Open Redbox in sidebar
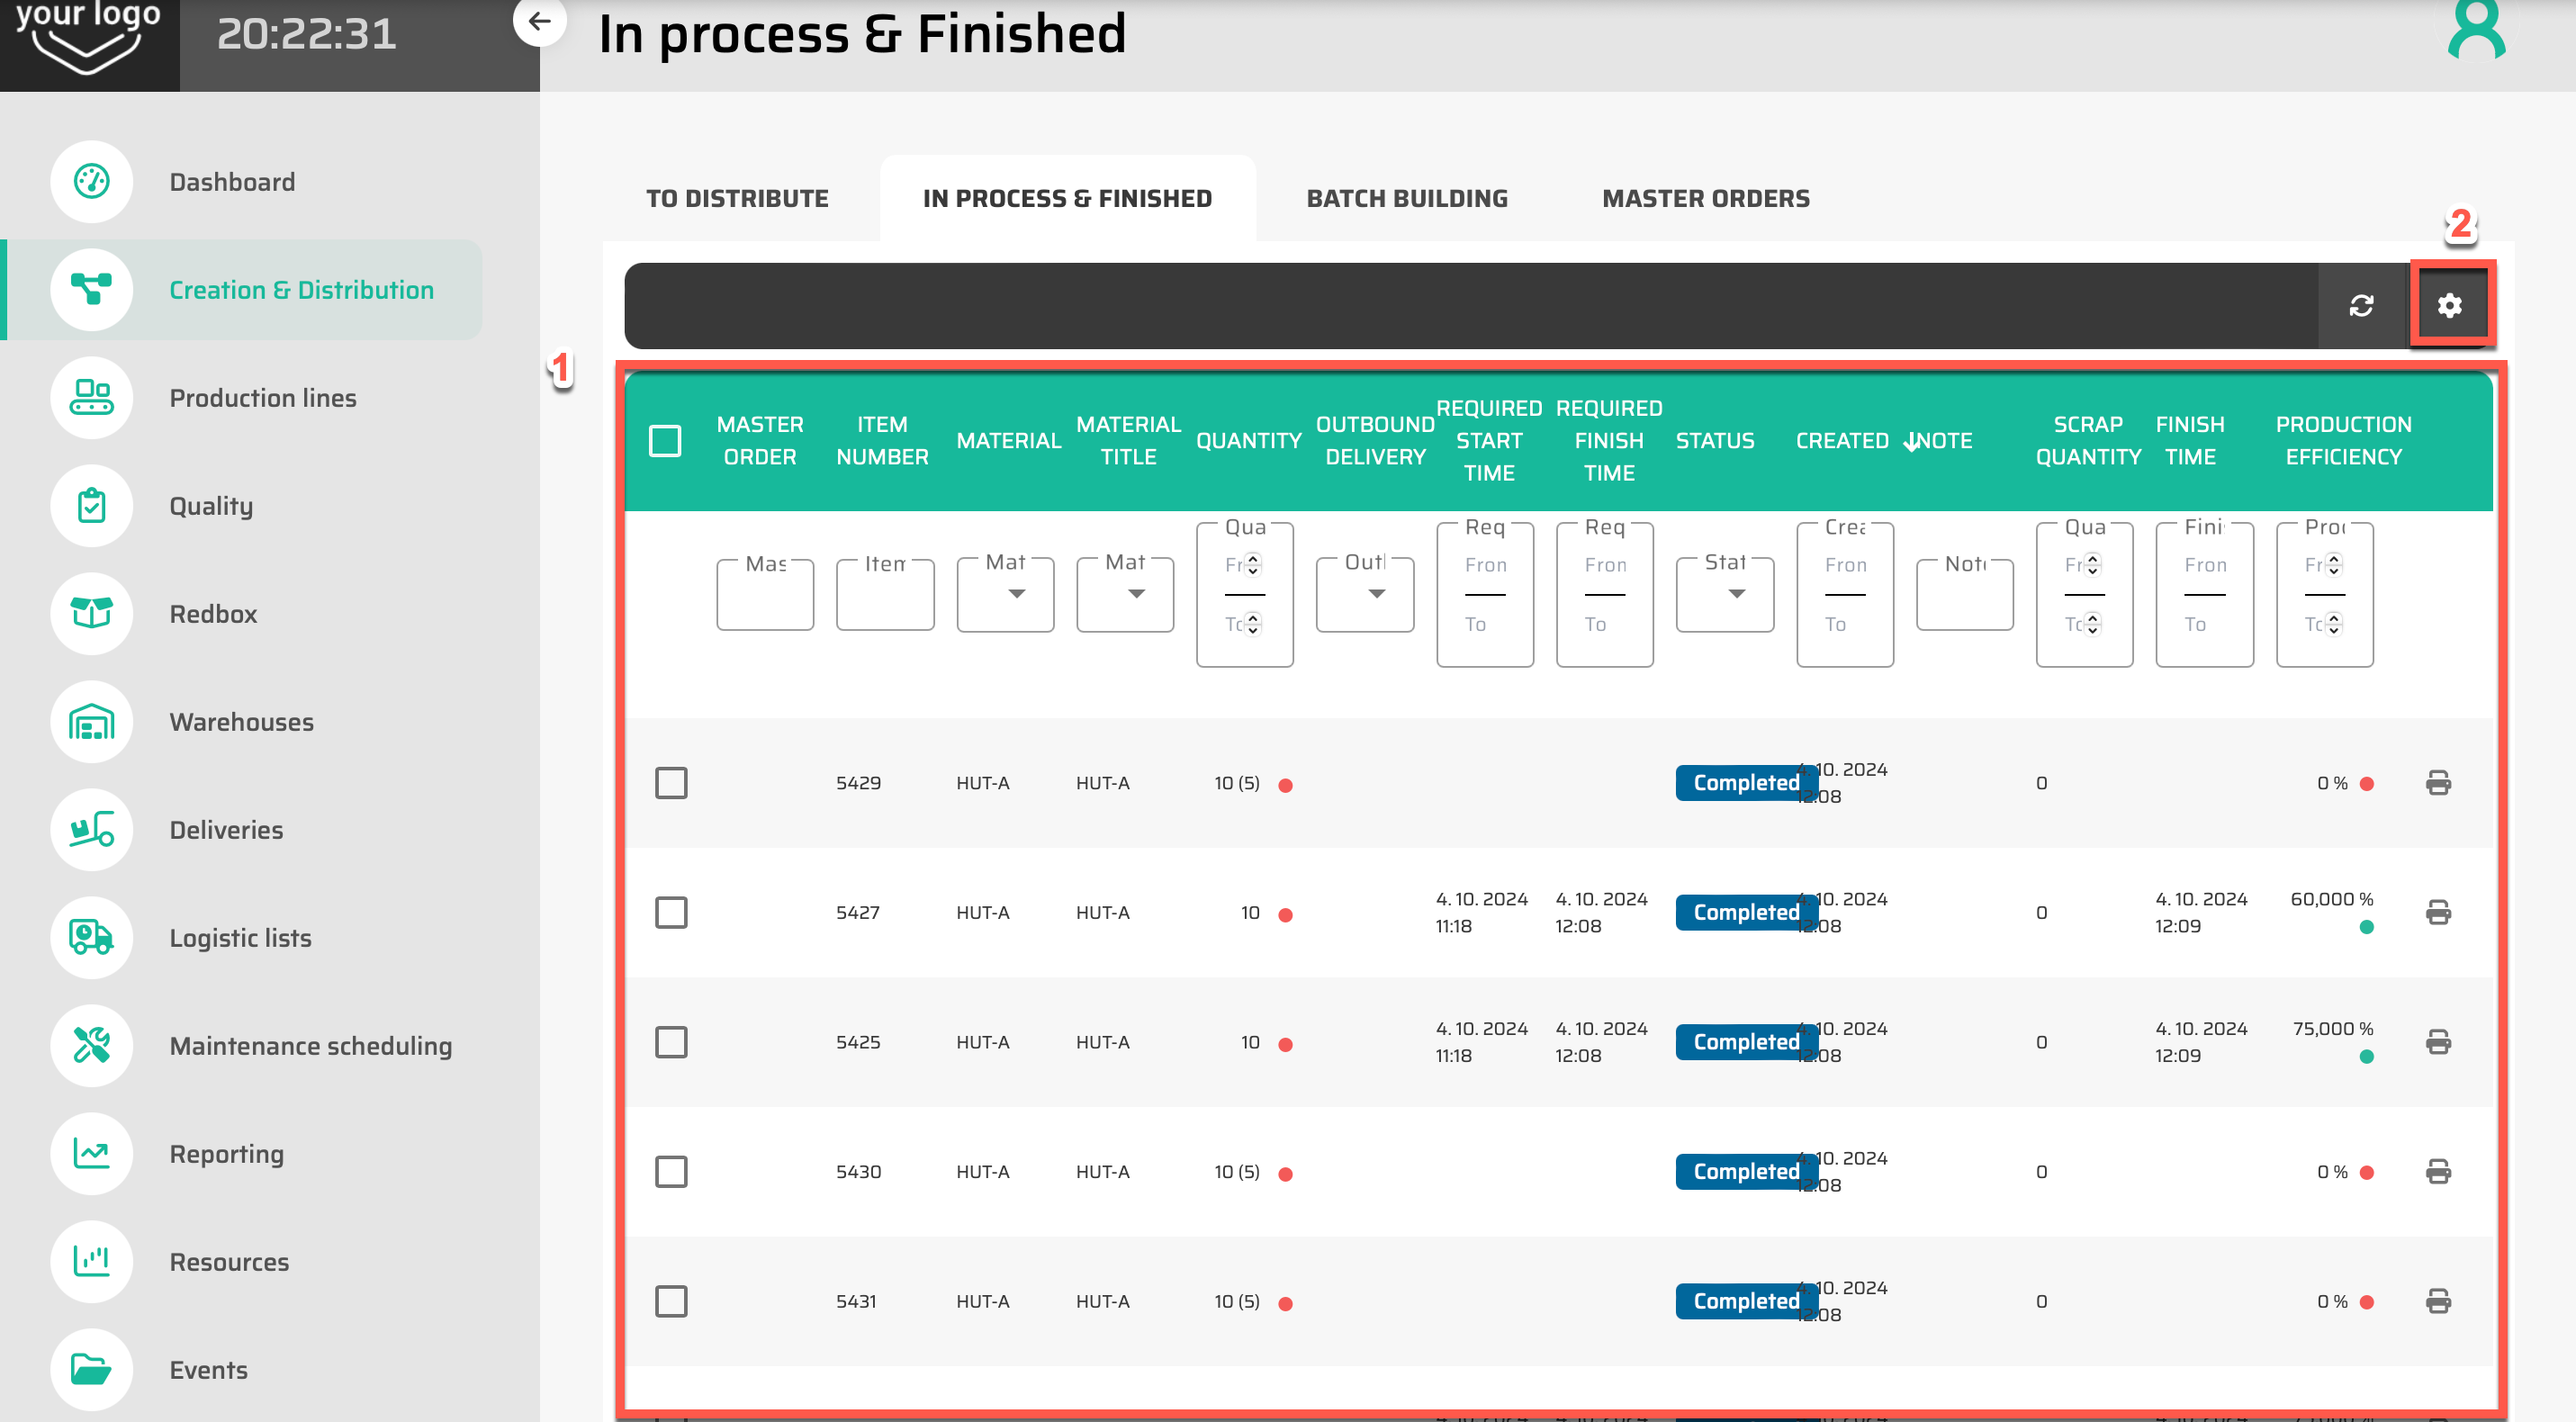Viewport: 2576px width, 1422px height. click(x=213, y=613)
